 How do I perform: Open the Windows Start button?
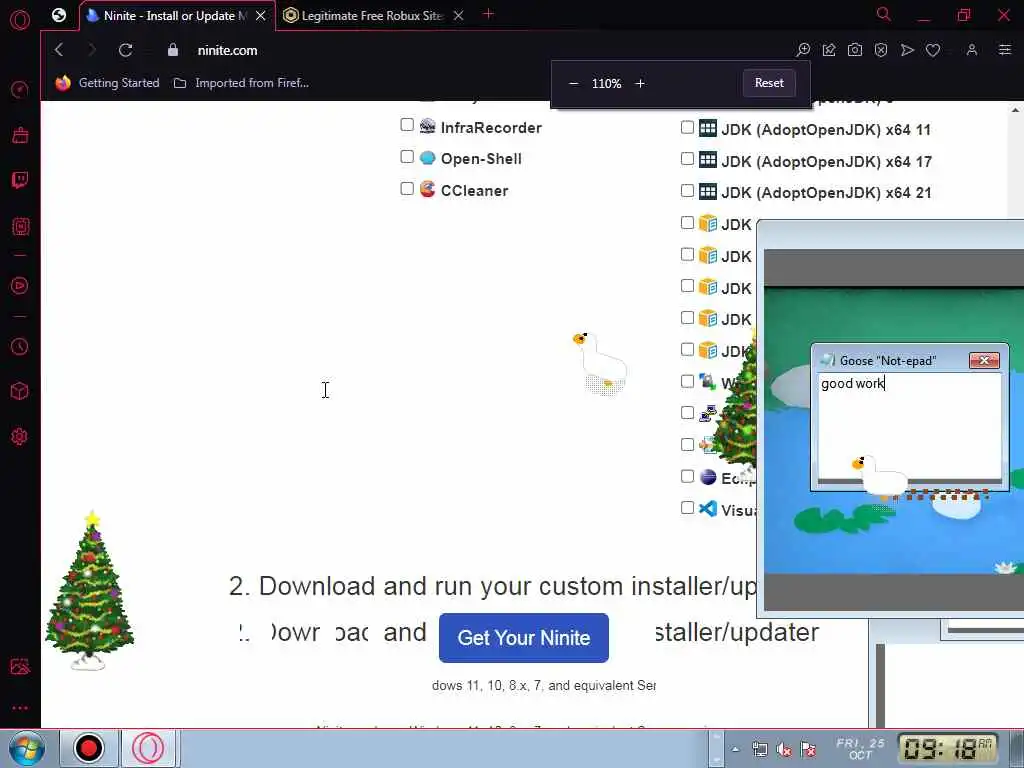click(26, 748)
